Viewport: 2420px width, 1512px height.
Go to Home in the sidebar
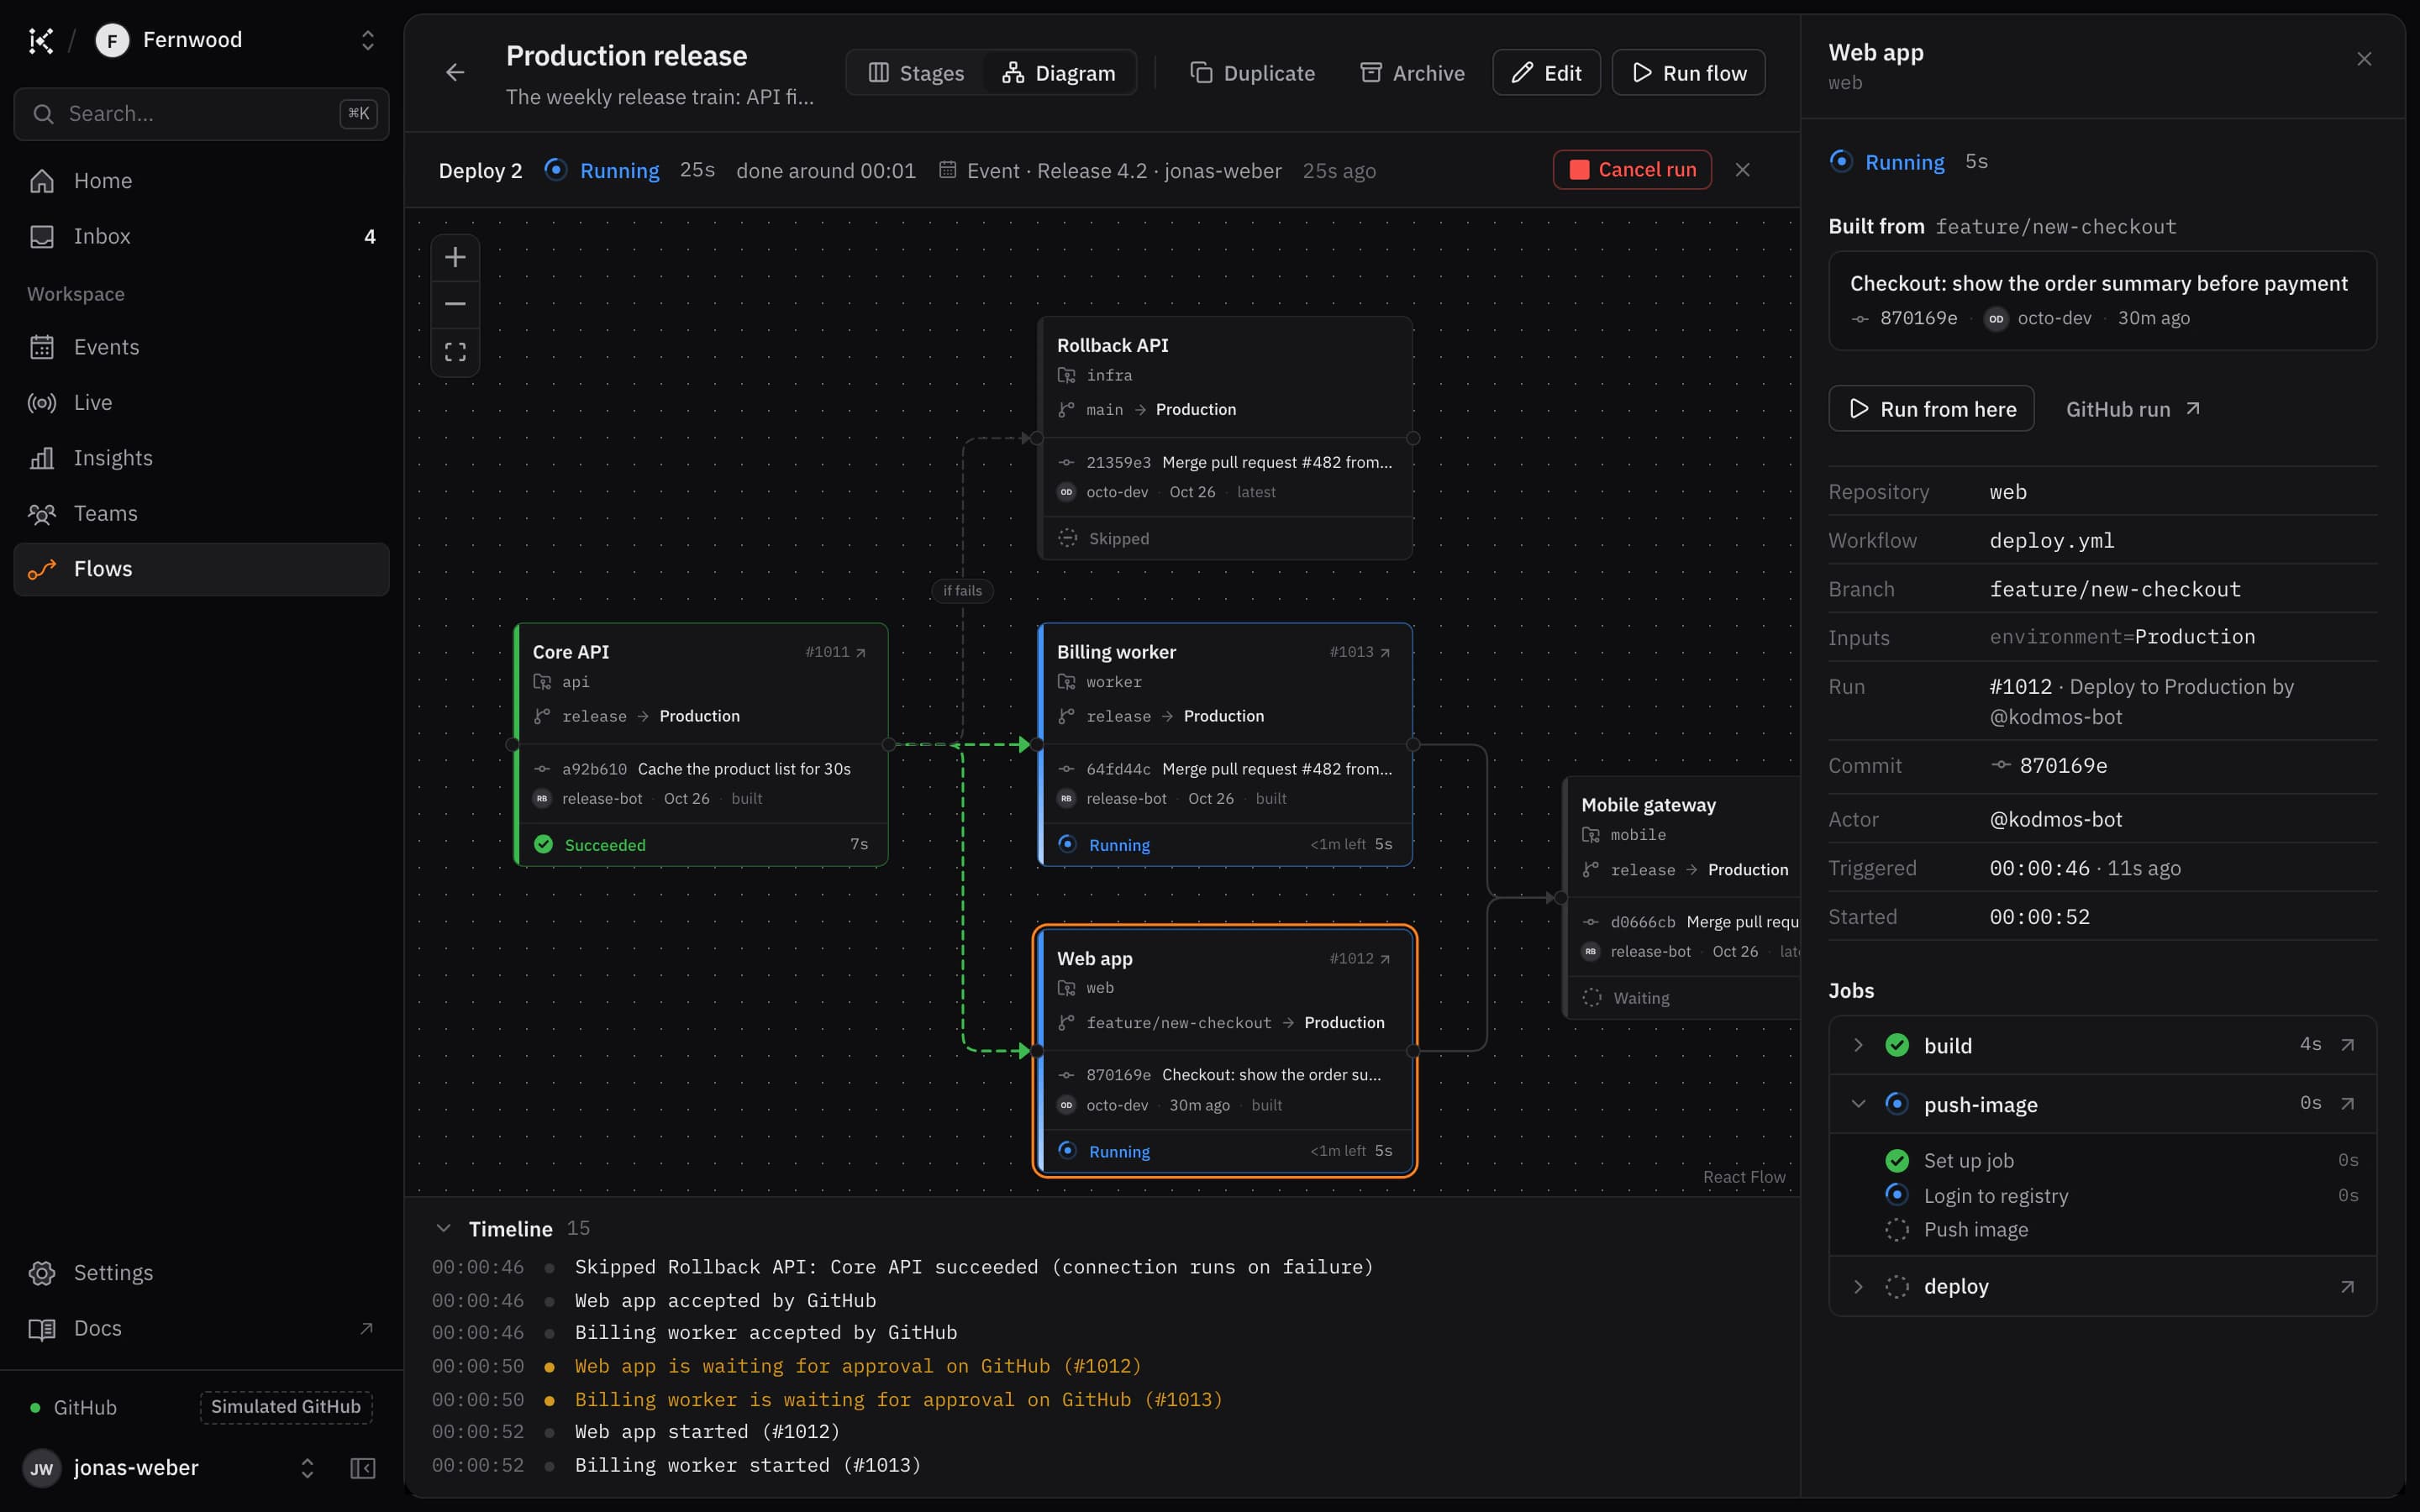click(201, 181)
